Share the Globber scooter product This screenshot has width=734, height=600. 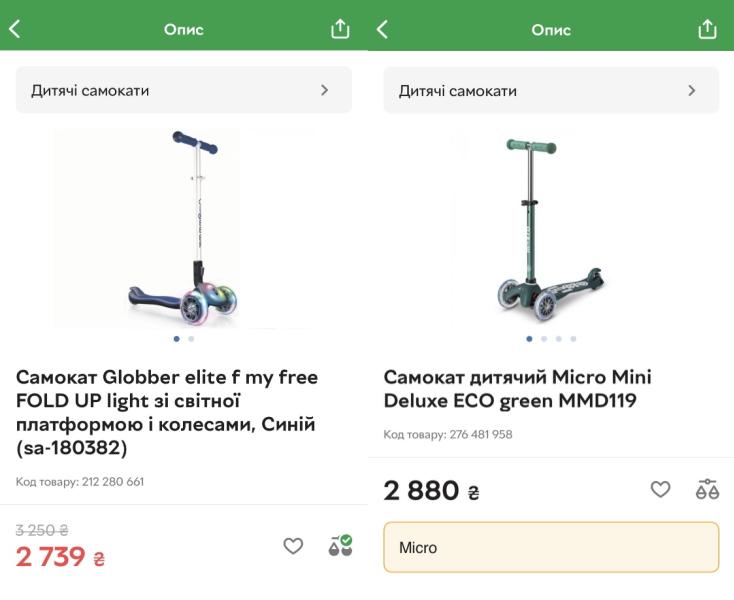[x=340, y=29]
